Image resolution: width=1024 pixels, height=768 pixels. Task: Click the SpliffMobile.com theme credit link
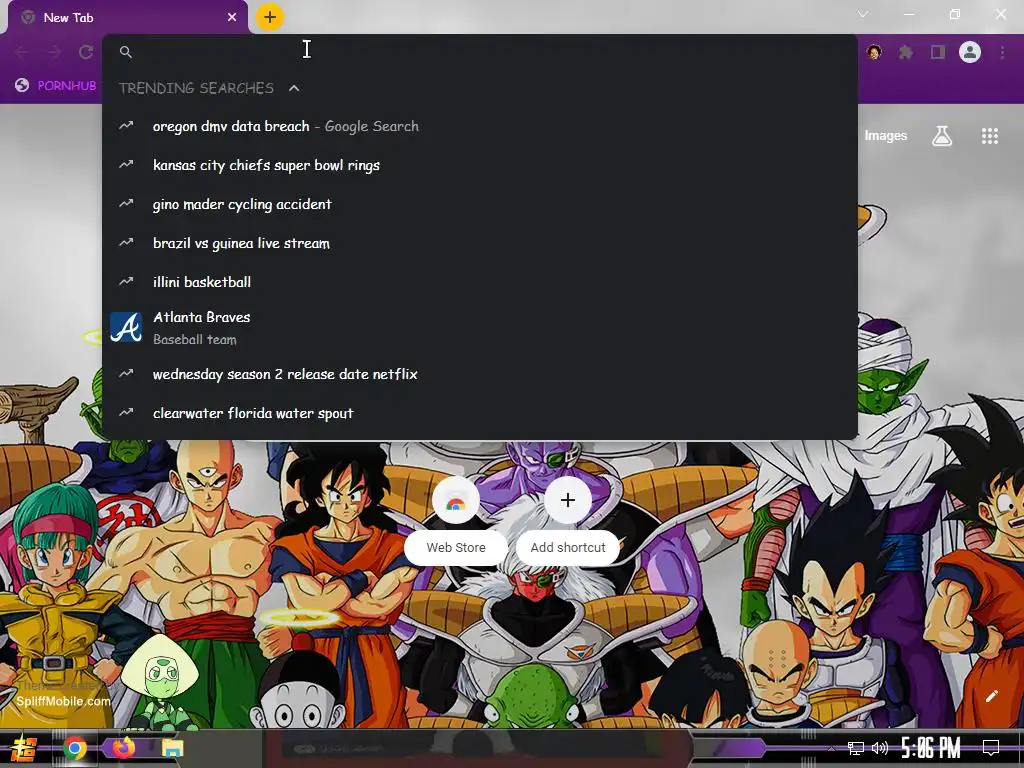pos(63,701)
